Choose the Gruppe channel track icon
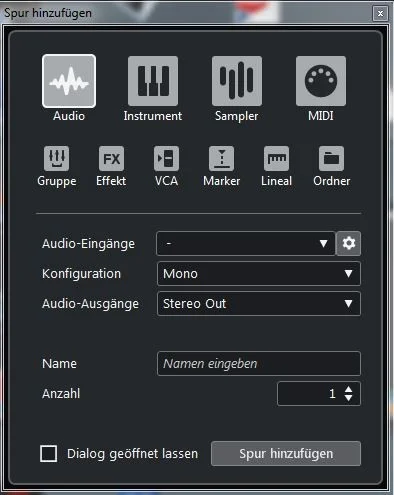394x495 pixels. point(57,158)
